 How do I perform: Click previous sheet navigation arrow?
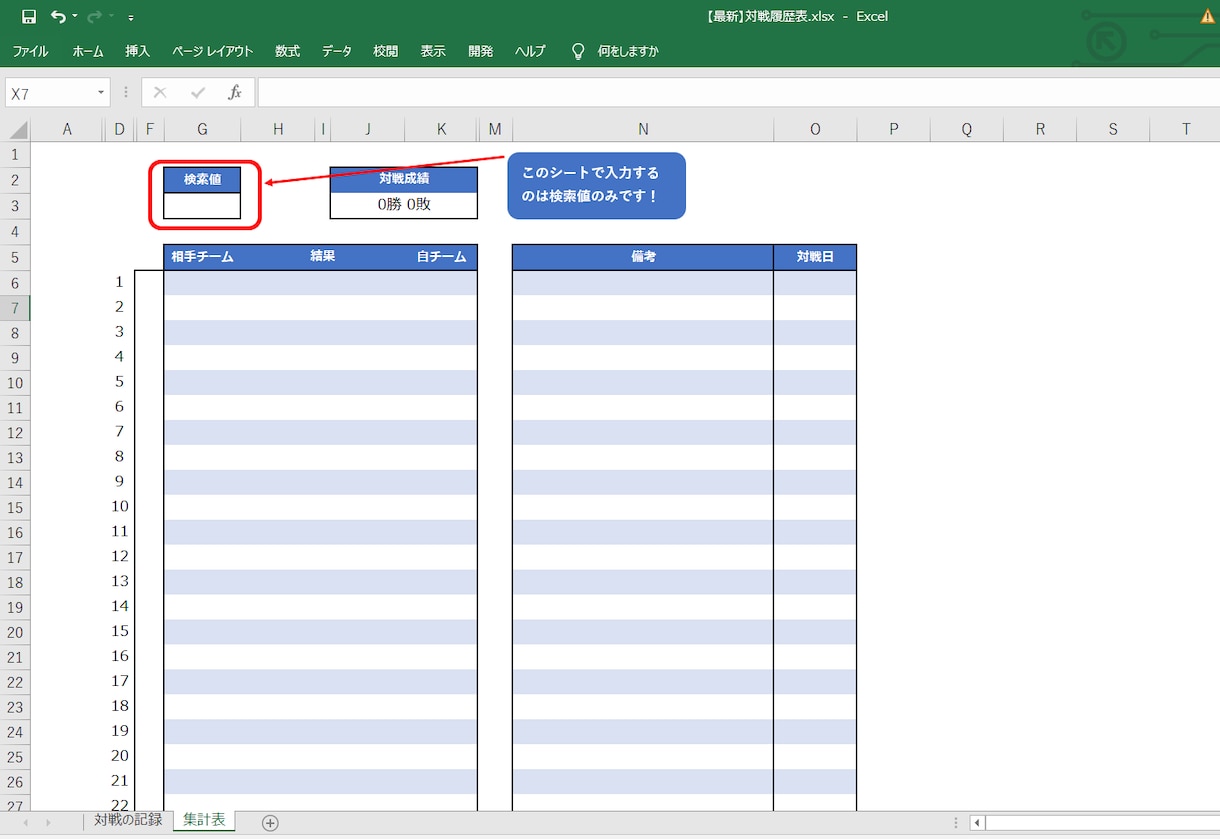coord(25,823)
